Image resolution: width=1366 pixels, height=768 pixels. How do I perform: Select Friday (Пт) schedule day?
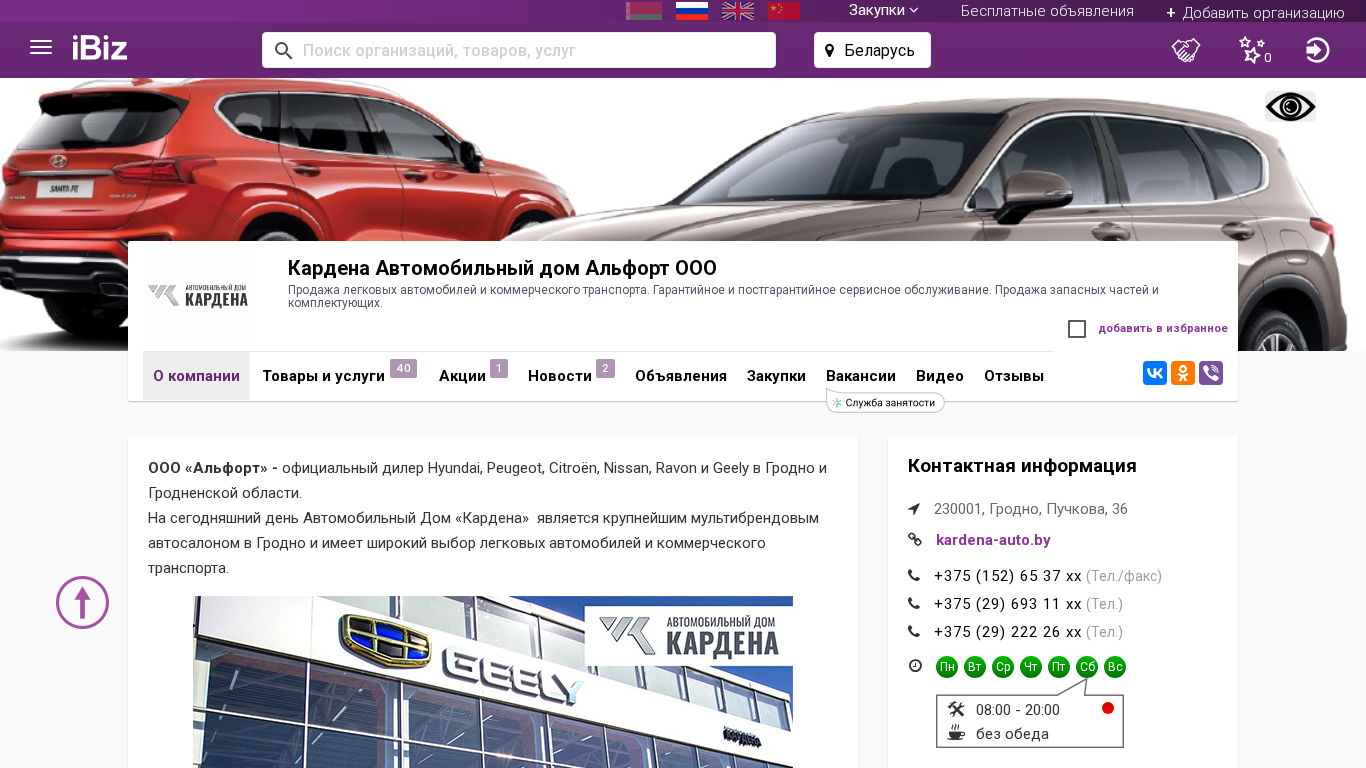point(1059,667)
